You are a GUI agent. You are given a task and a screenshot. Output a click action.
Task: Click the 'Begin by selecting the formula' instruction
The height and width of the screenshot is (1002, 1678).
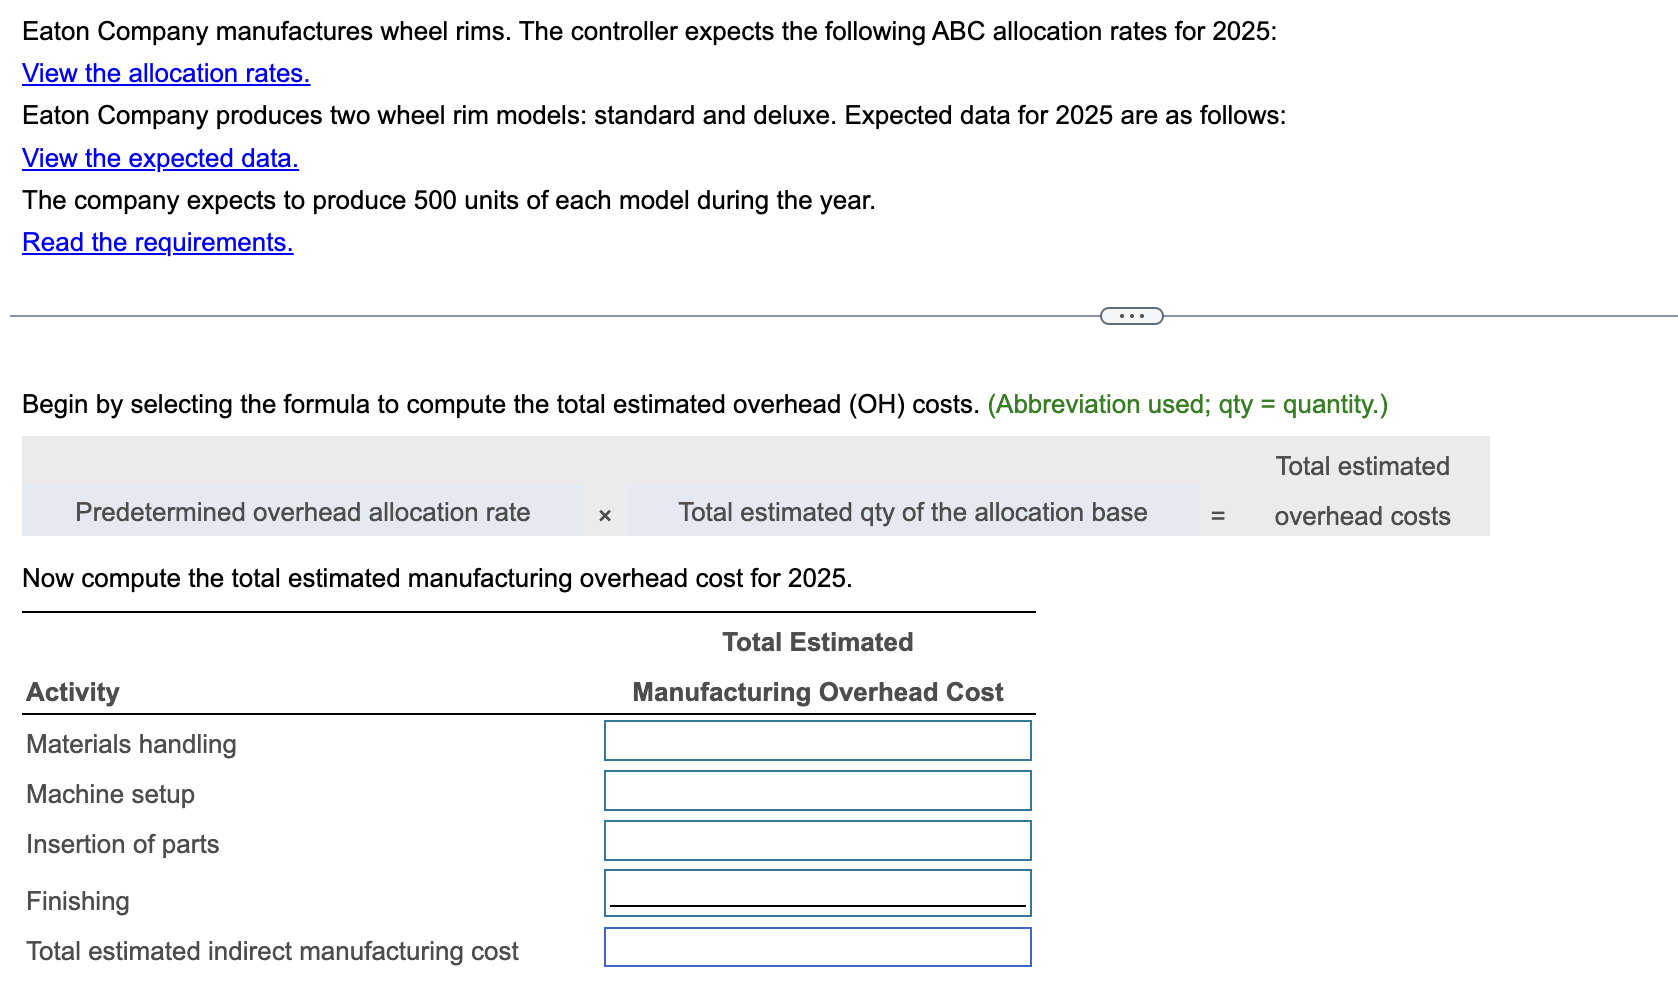coord(501,404)
